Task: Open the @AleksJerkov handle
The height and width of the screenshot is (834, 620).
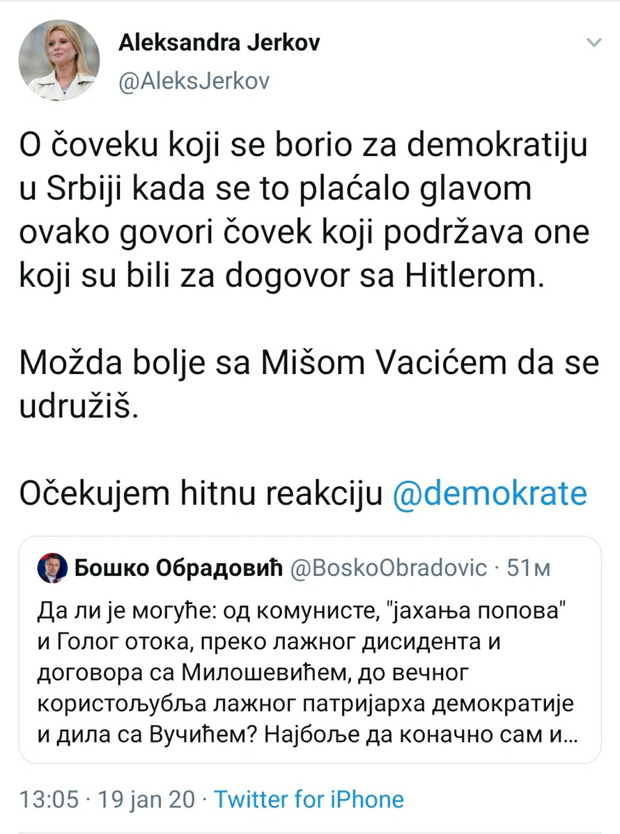Action: [x=194, y=81]
